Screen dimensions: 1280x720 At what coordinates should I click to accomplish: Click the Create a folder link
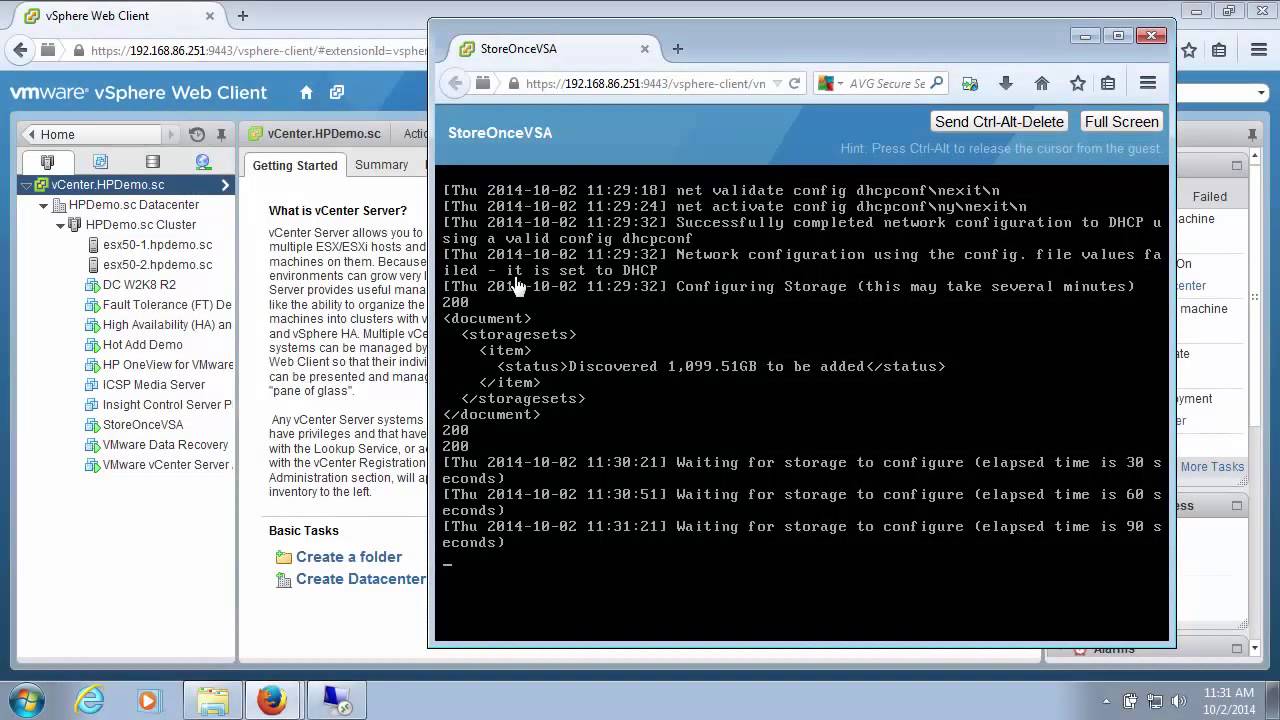point(348,557)
